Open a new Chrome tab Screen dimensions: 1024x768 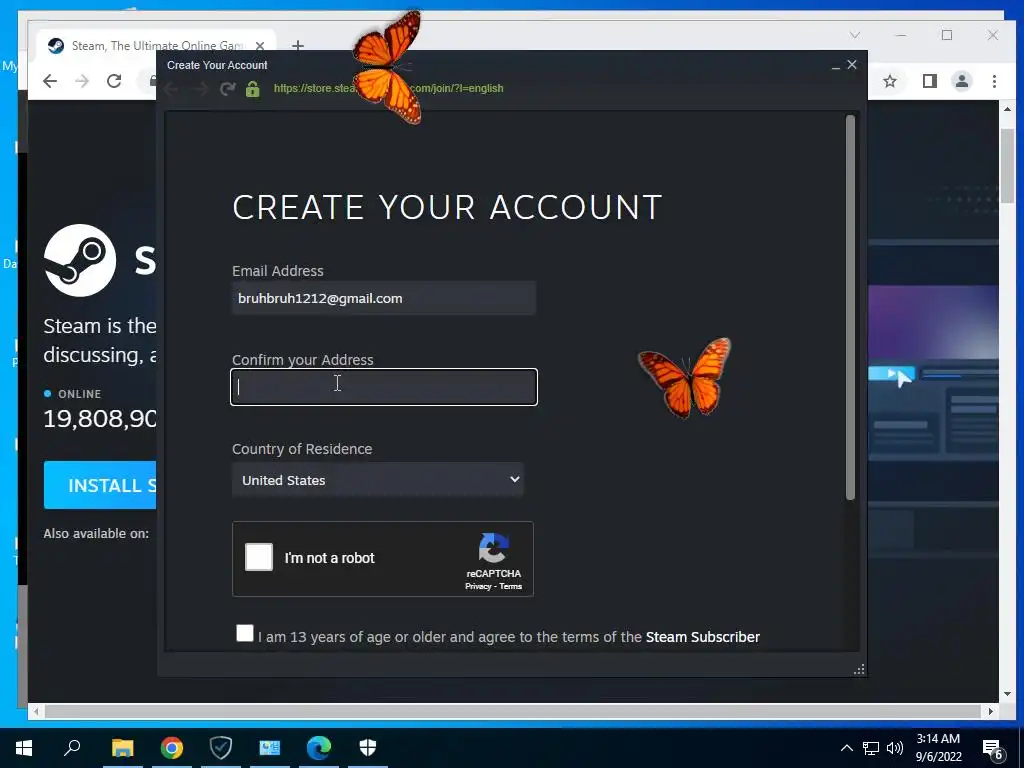tap(298, 46)
